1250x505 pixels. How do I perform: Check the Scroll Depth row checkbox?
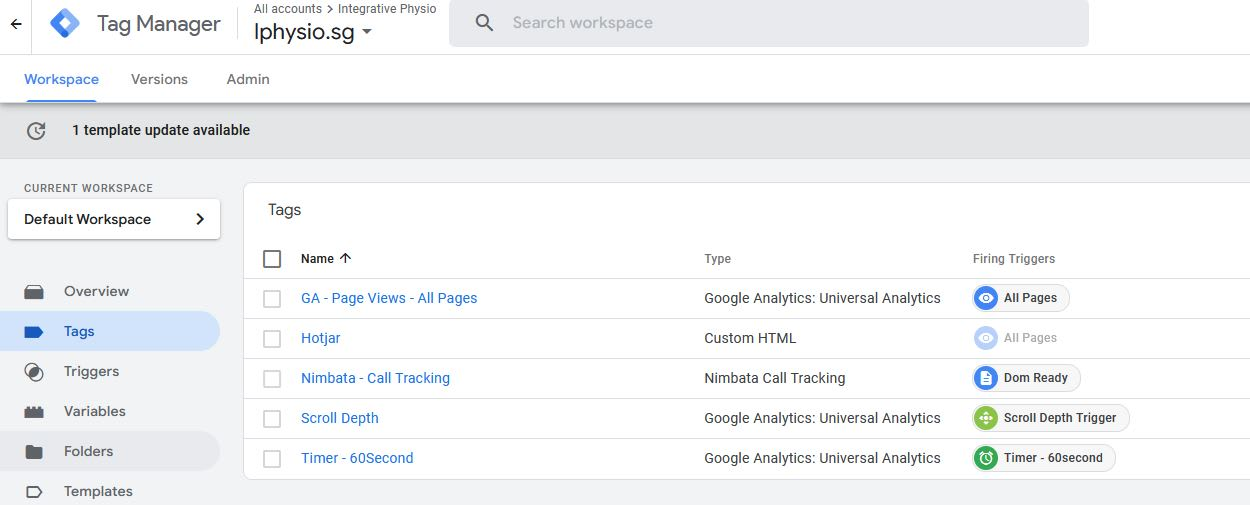click(272, 419)
